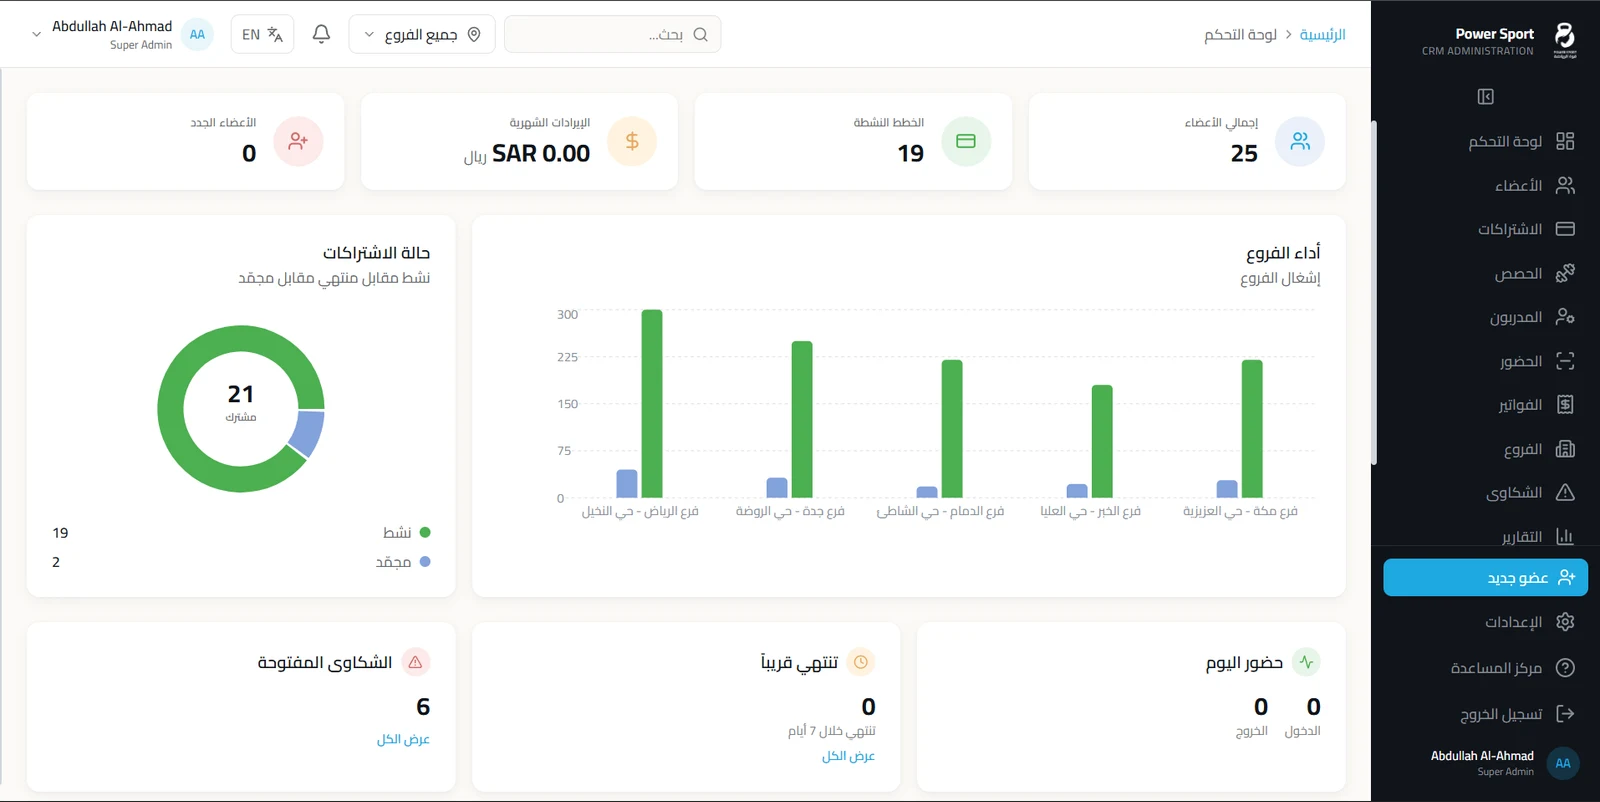Click green bar for فرع الدمام - حي الشاطئ

click(952, 429)
